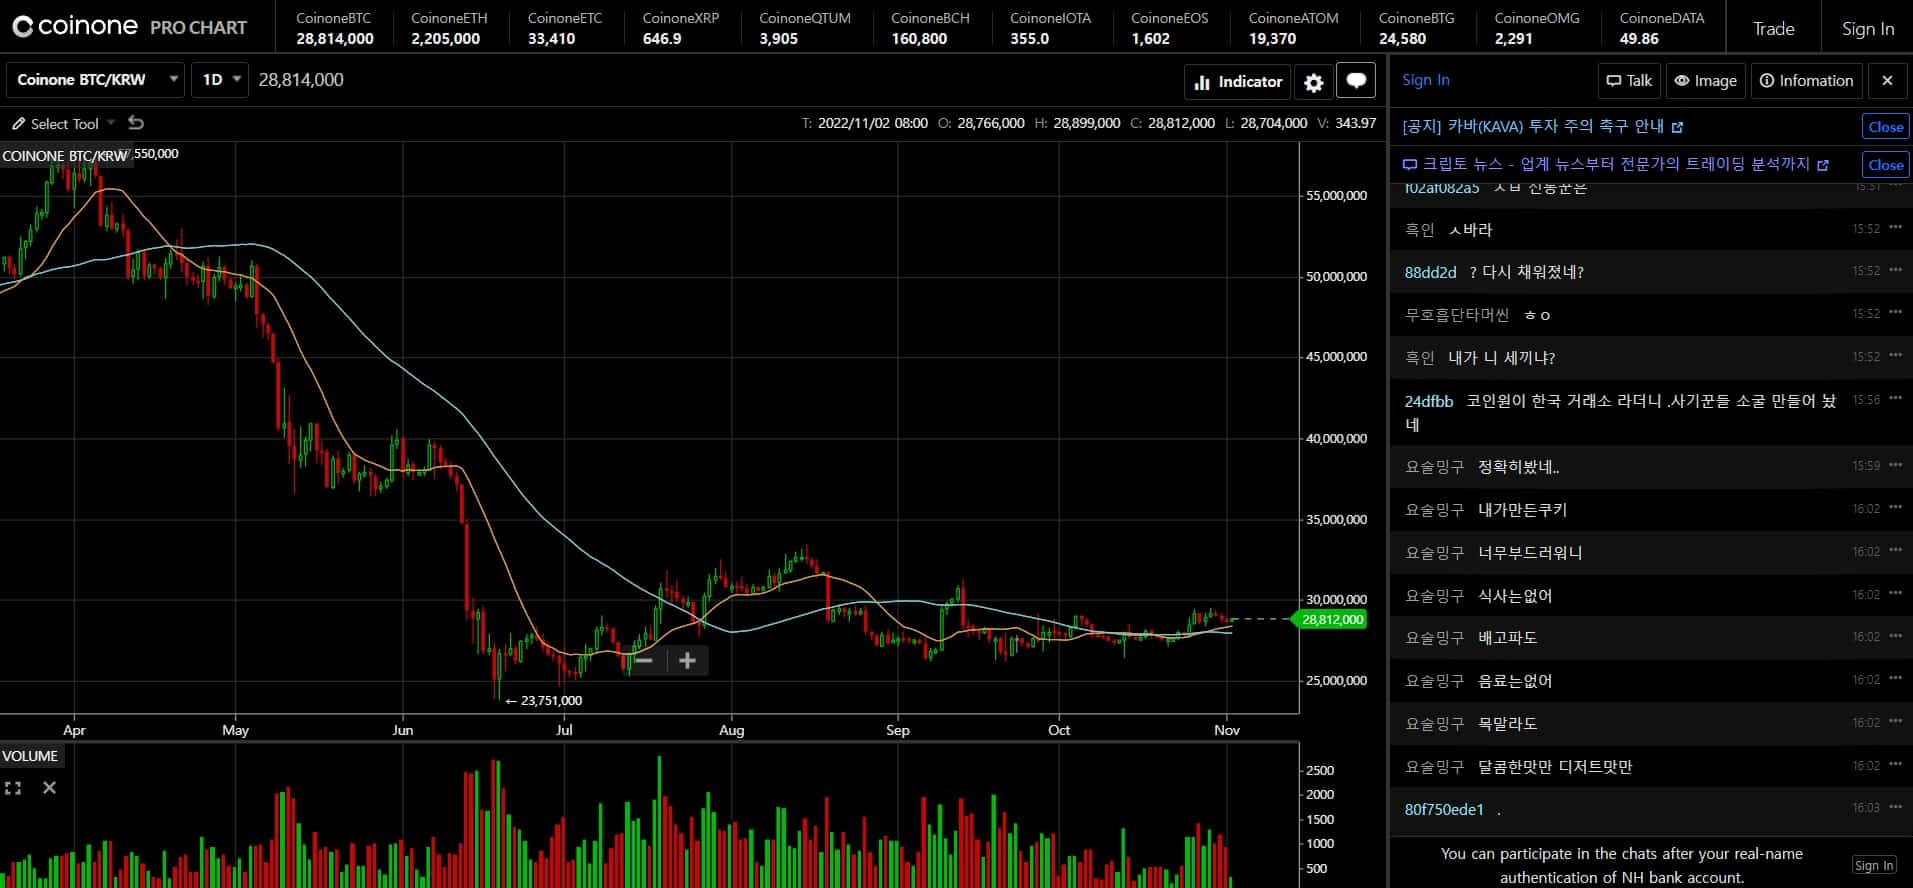Screen dimensions: 1913x888
Task: Toggle the chat speech-bubble button
Action: pyautogui.click(x=1356, y=81)
